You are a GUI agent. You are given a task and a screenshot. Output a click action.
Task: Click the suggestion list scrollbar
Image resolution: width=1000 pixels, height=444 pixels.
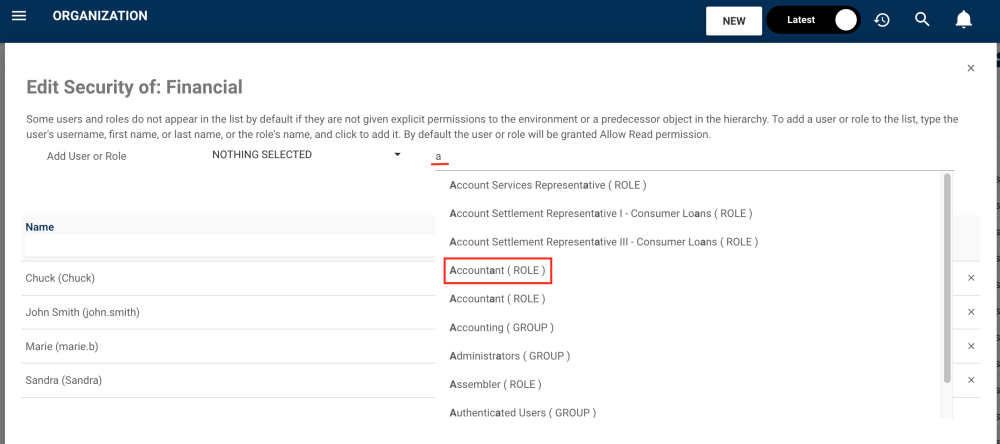(x=948, y=280)
